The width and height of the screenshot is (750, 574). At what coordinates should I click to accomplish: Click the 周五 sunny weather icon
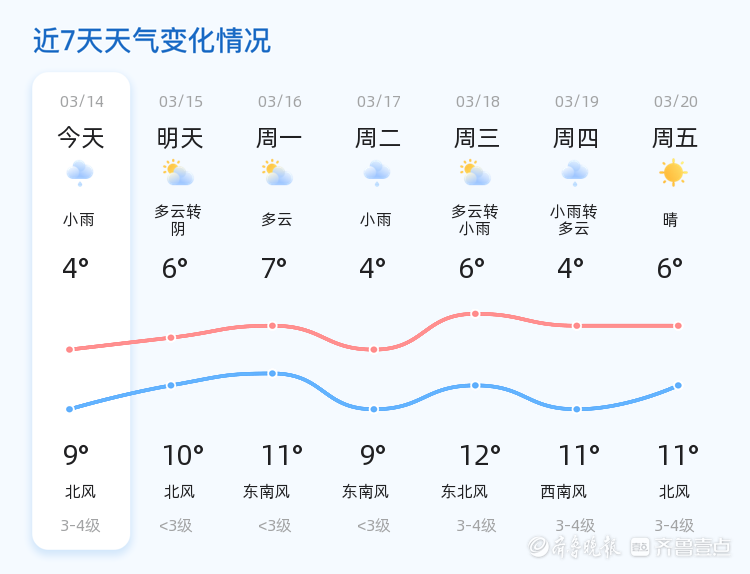tap(673, 173)
